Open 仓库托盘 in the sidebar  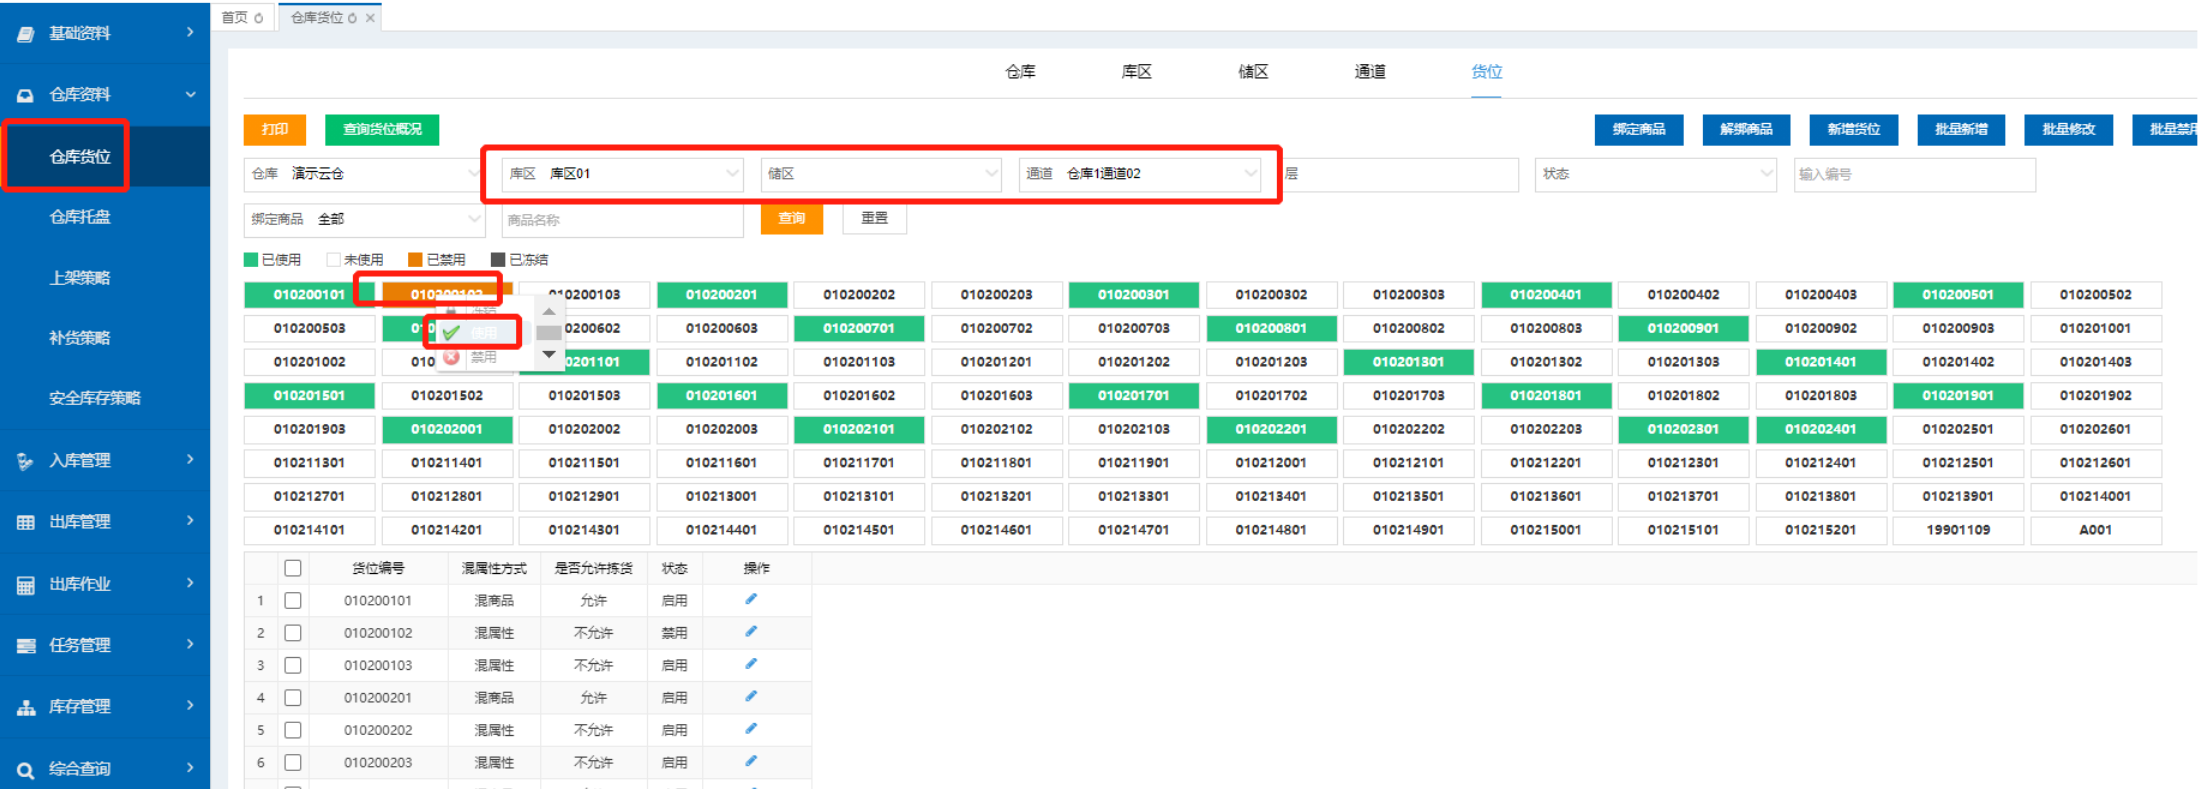(80, 217)
